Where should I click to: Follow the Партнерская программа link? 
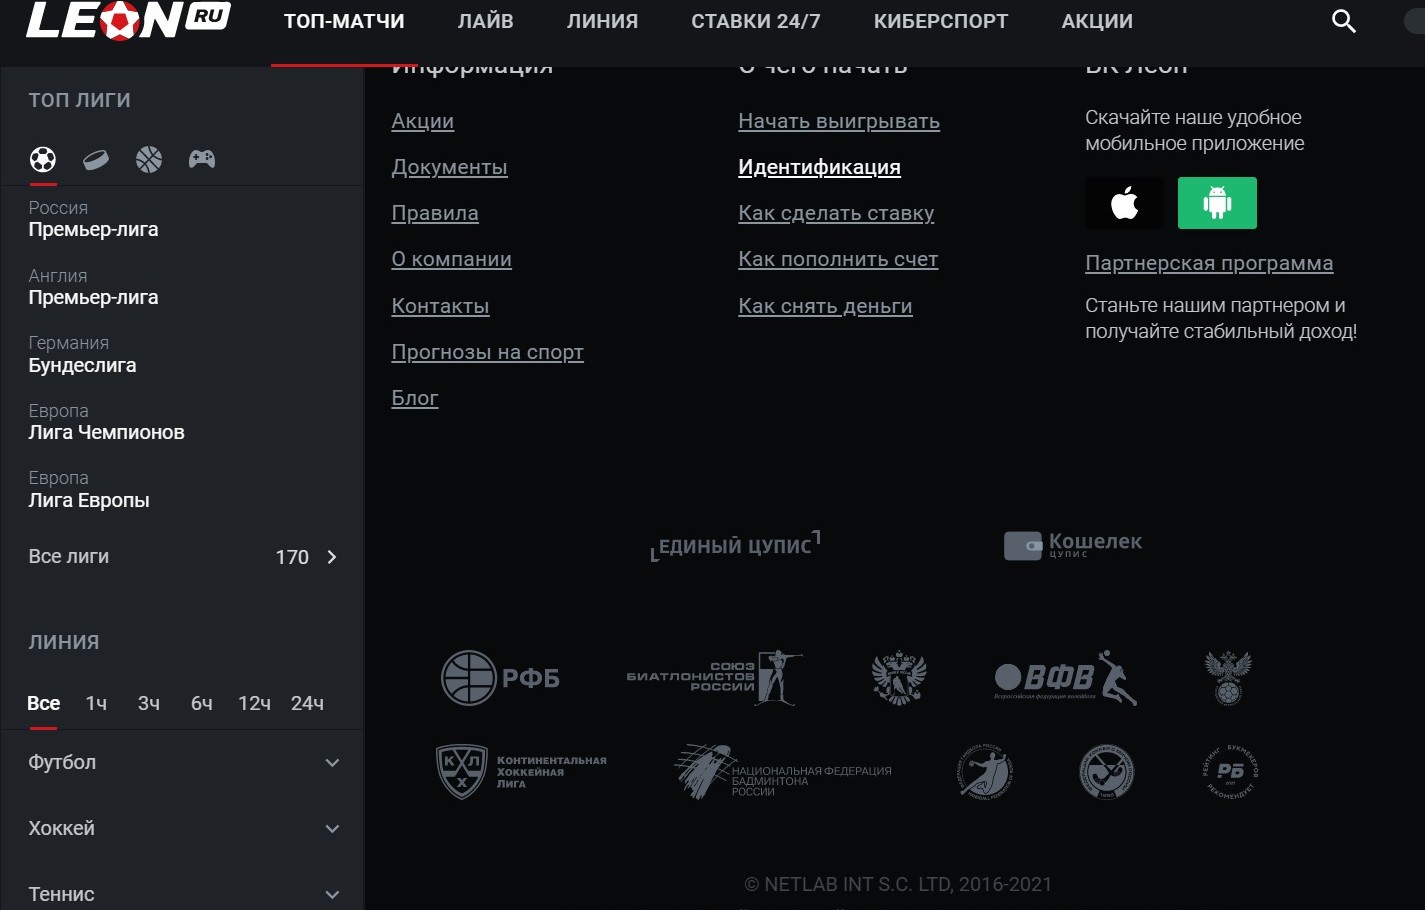click(1209, 263)
